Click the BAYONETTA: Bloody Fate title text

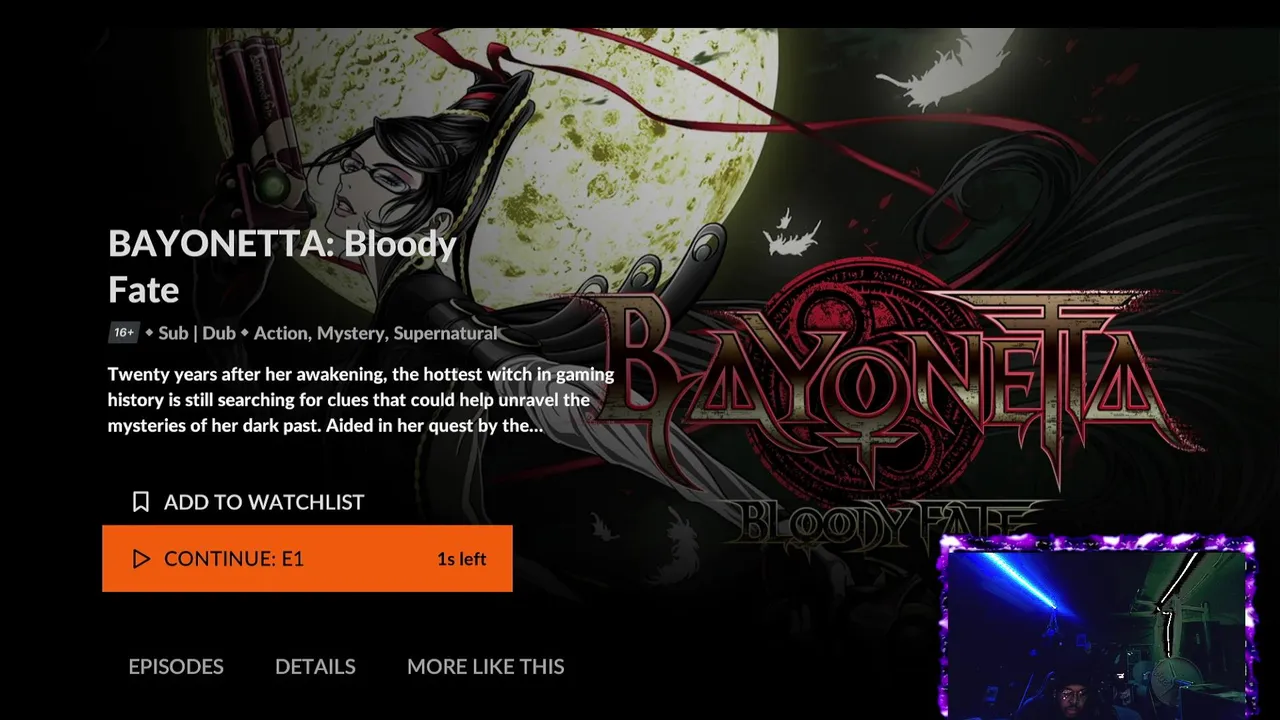click(282, 266)
